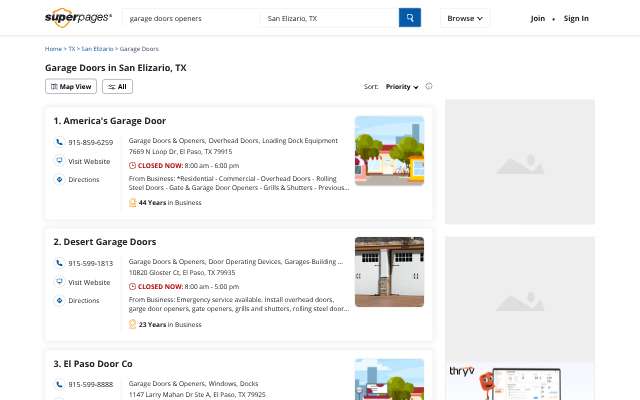Click the Superpages logo
Viewport: 640px width, 400px height.
(x=78, y=18)
